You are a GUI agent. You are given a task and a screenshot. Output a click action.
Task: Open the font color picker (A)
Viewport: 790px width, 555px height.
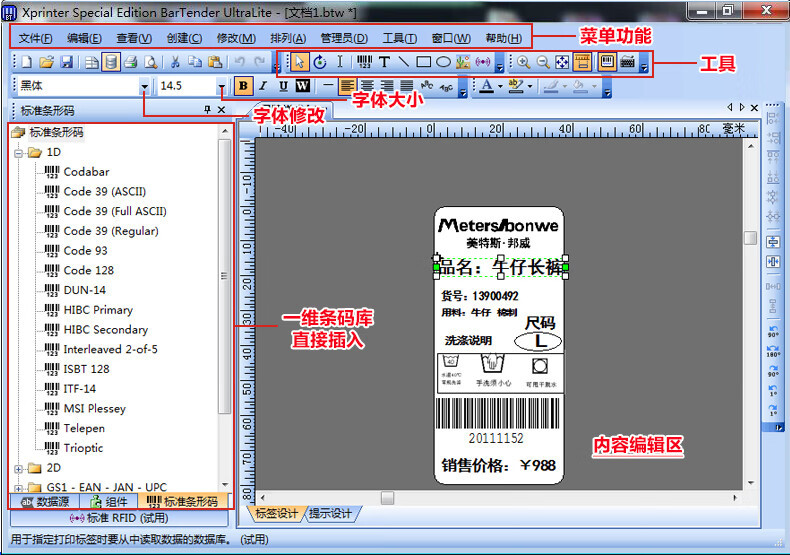tap(486, 86)
